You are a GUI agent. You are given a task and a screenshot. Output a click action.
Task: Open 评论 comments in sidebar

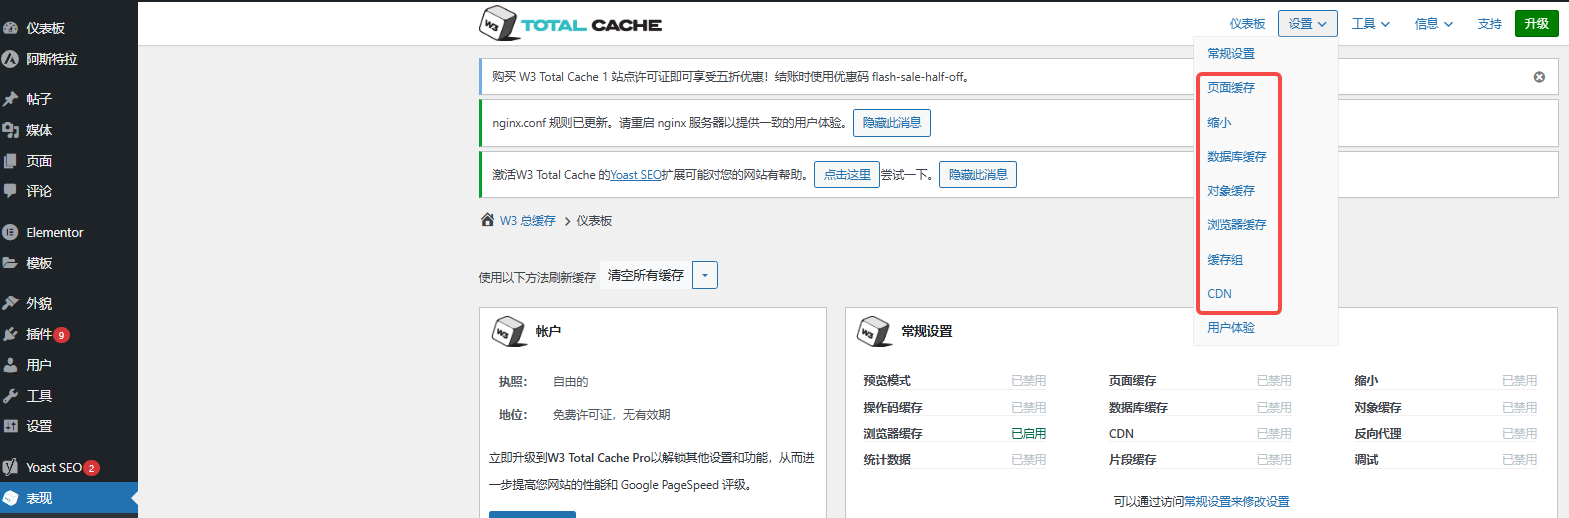coord(38,191)
